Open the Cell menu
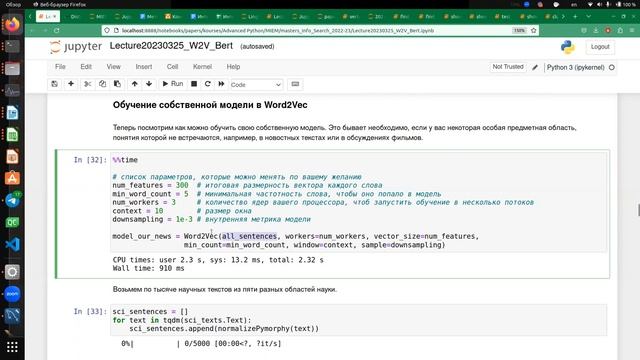 point(172,67)
